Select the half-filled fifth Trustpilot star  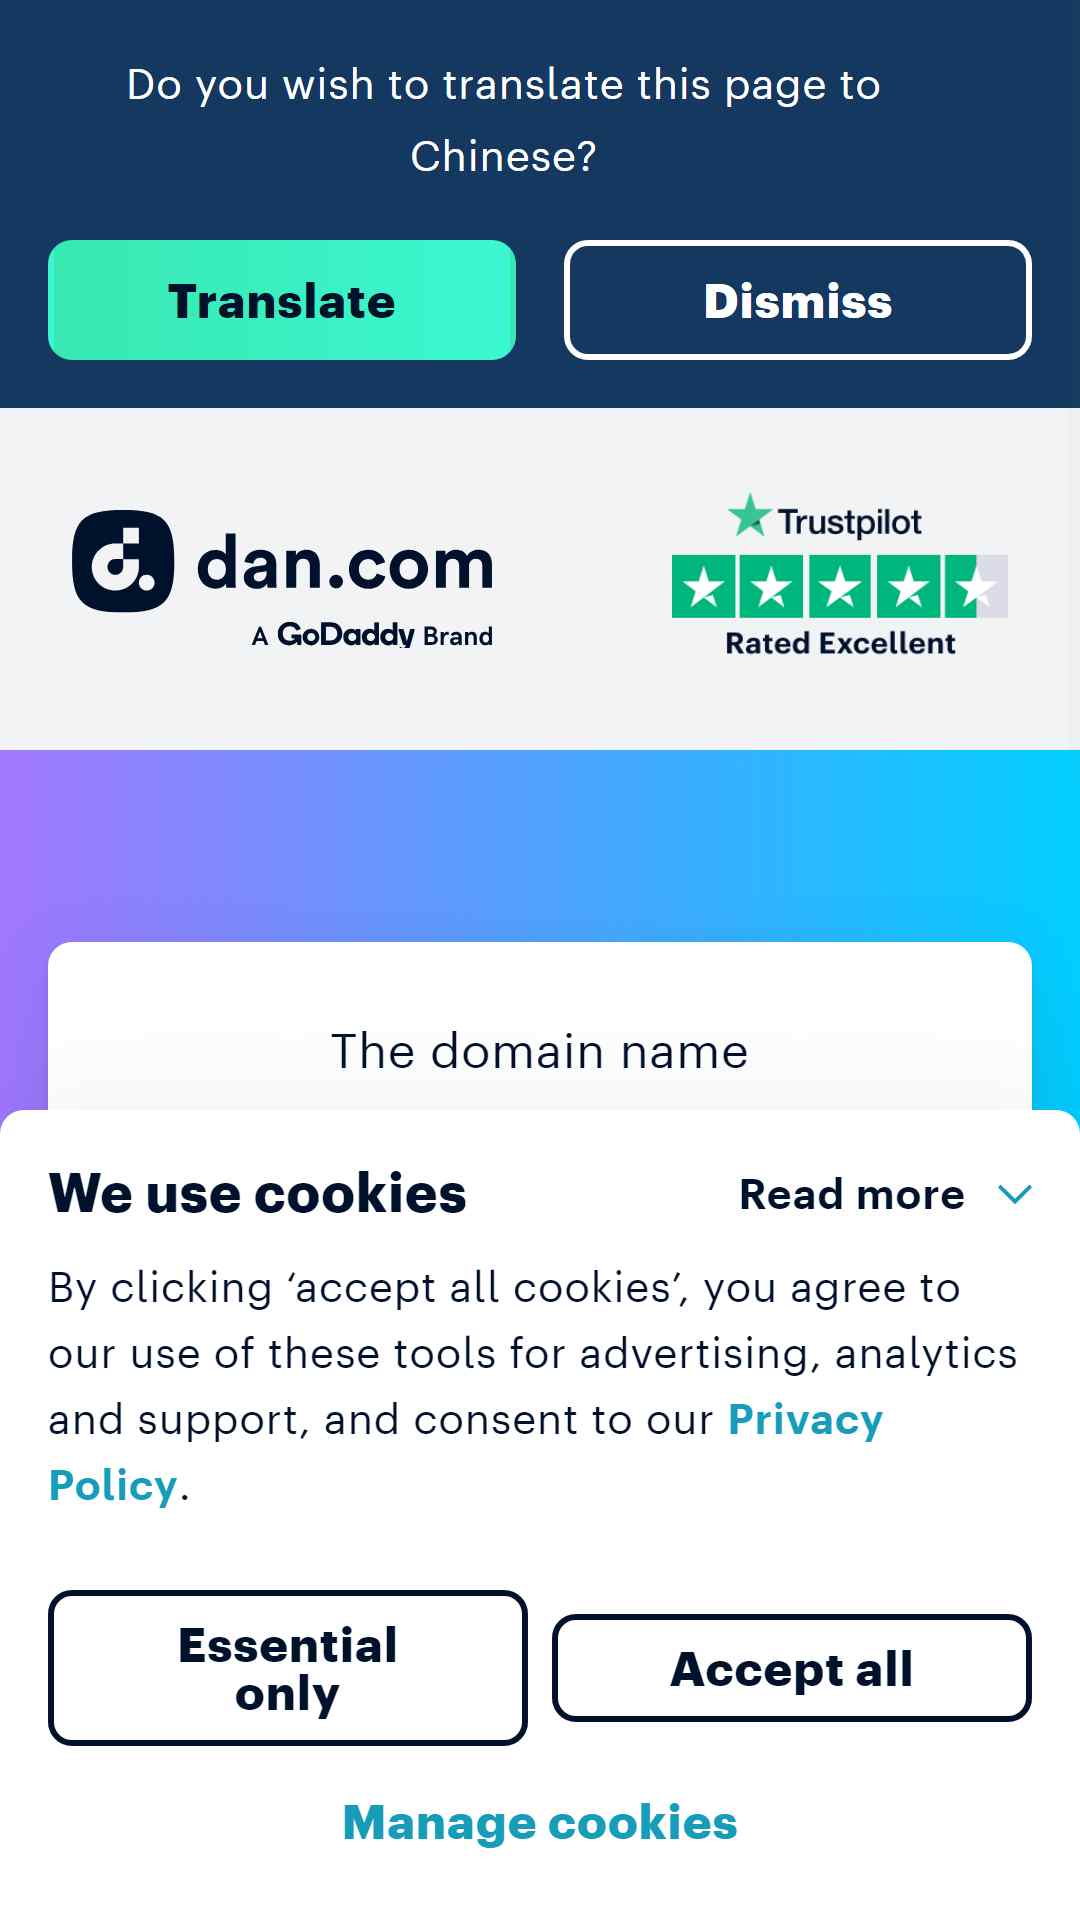[x=976, y=587]
